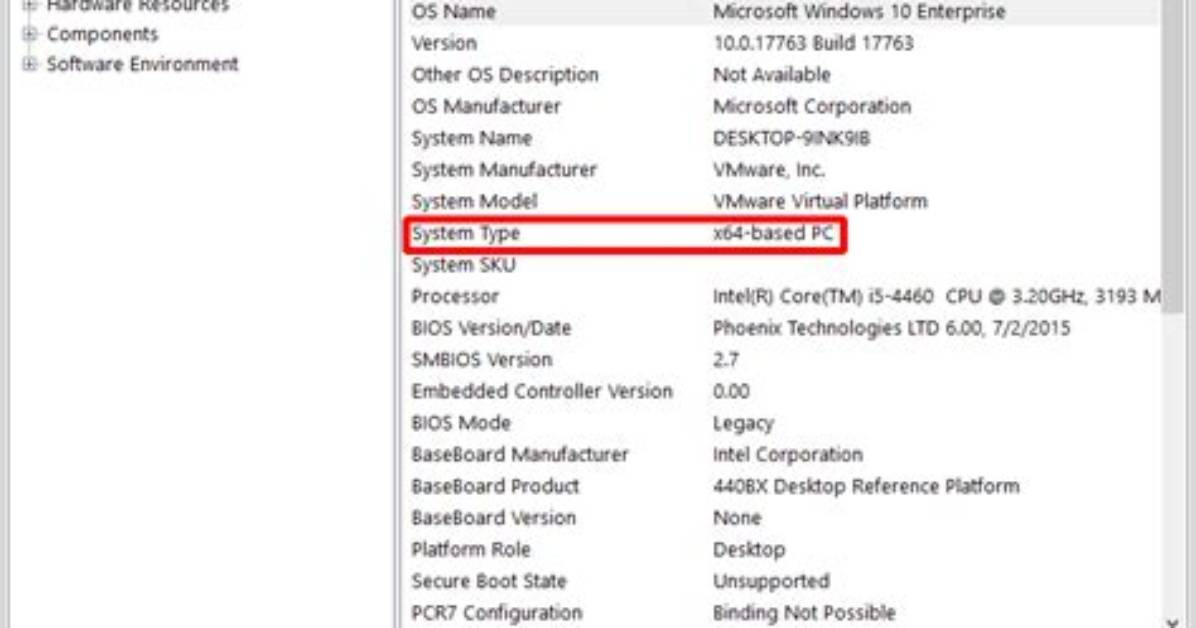Select the System Type label
This screenshot has width=1196, height=628.
pyautogui.click(x=466, y=233)
